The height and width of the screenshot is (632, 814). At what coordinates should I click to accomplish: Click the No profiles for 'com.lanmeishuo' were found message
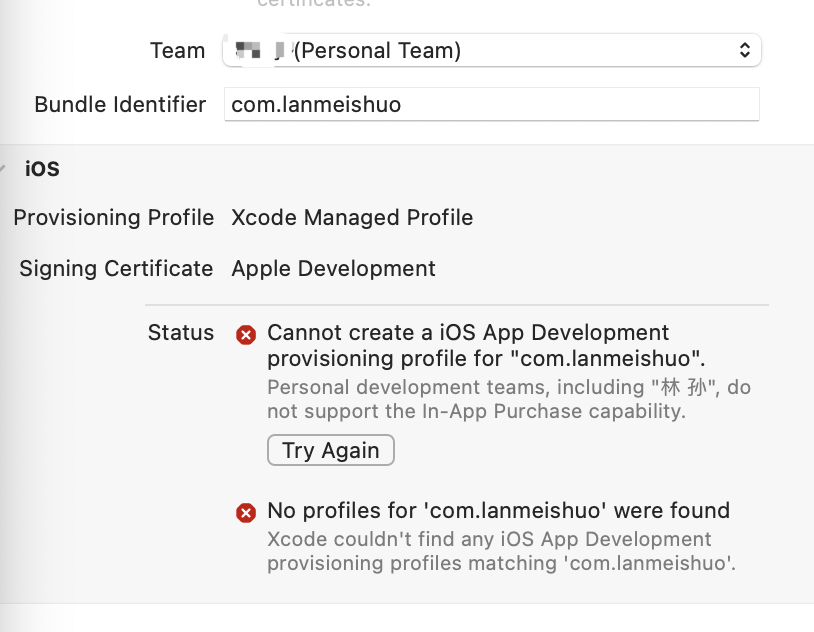click(498, 510)
